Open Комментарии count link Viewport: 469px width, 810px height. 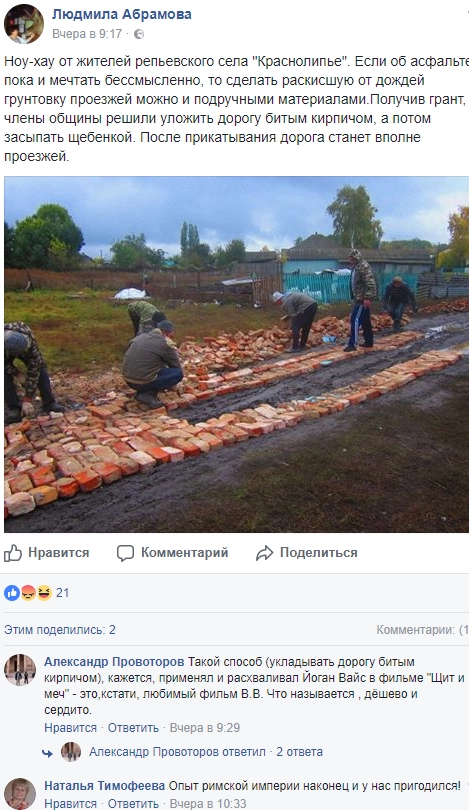pos(423,630)
